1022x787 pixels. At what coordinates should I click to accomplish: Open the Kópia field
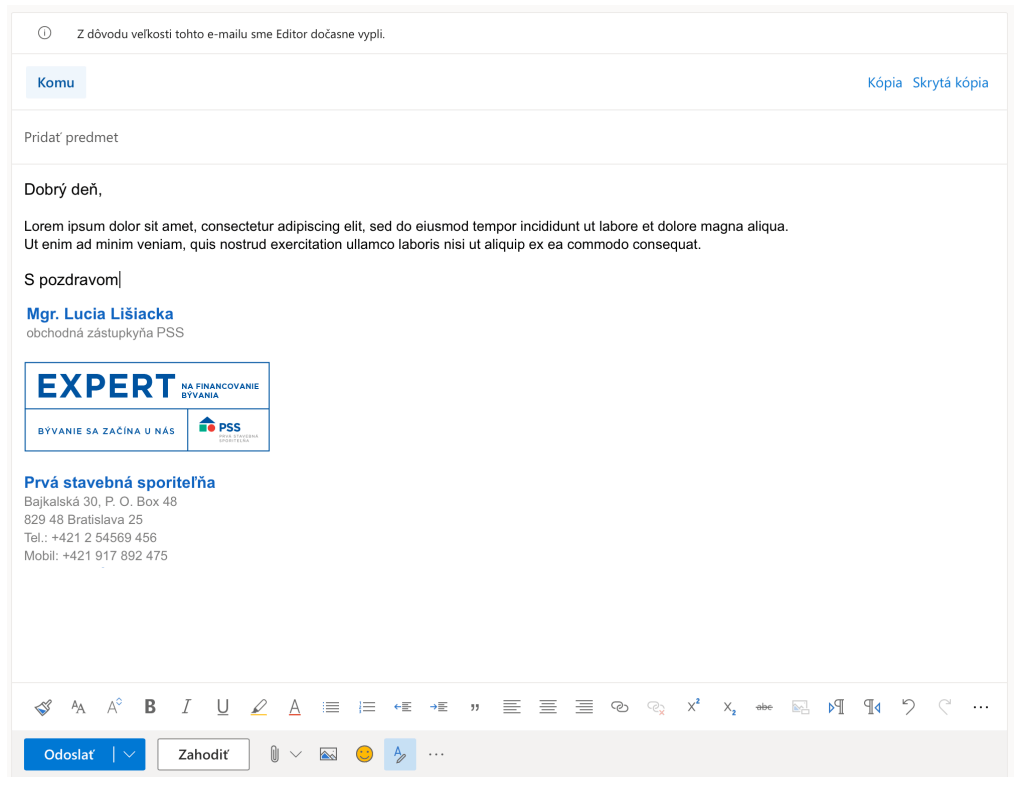coord(884,82)
